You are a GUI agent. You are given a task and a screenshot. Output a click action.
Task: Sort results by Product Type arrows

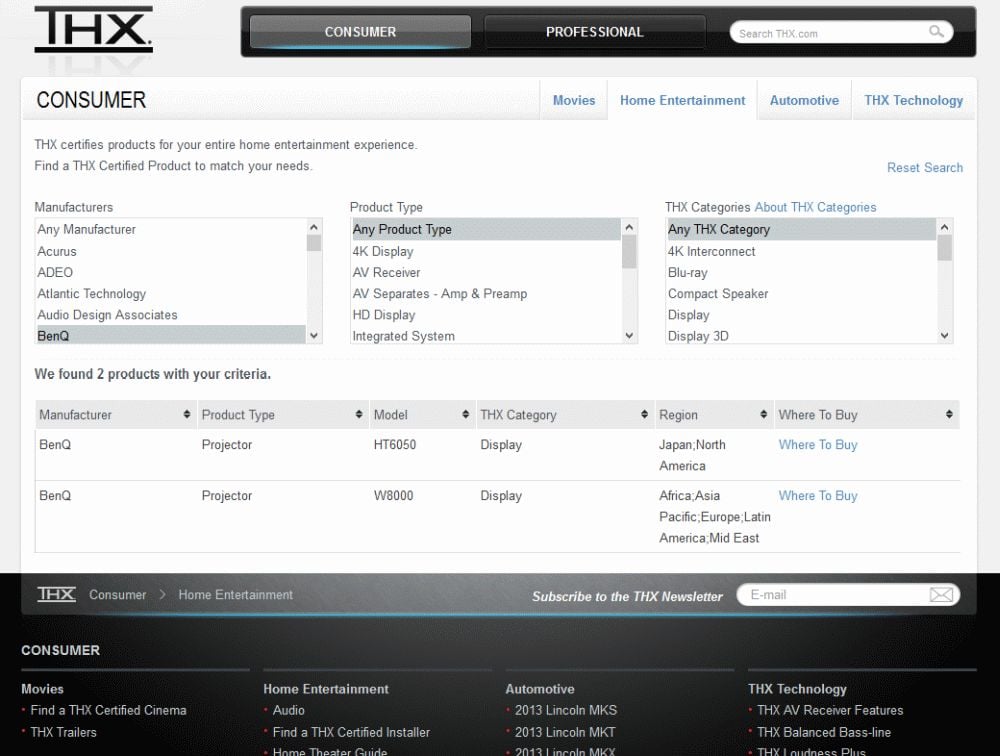pos(359,415)
